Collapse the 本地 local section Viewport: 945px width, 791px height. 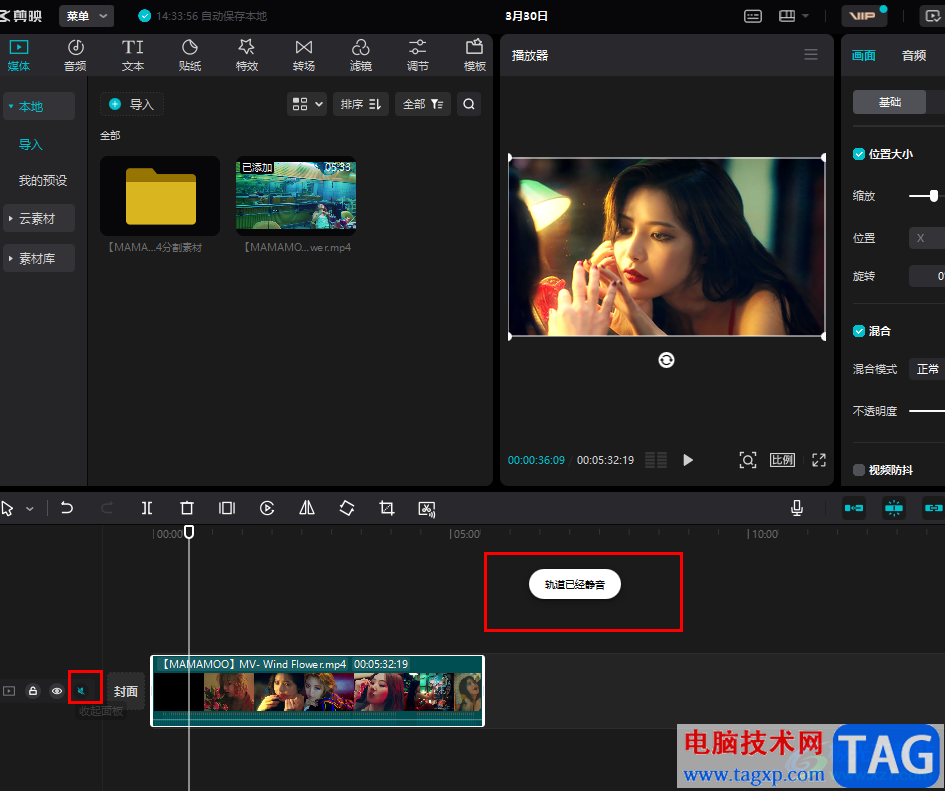[x=39, y=107]
